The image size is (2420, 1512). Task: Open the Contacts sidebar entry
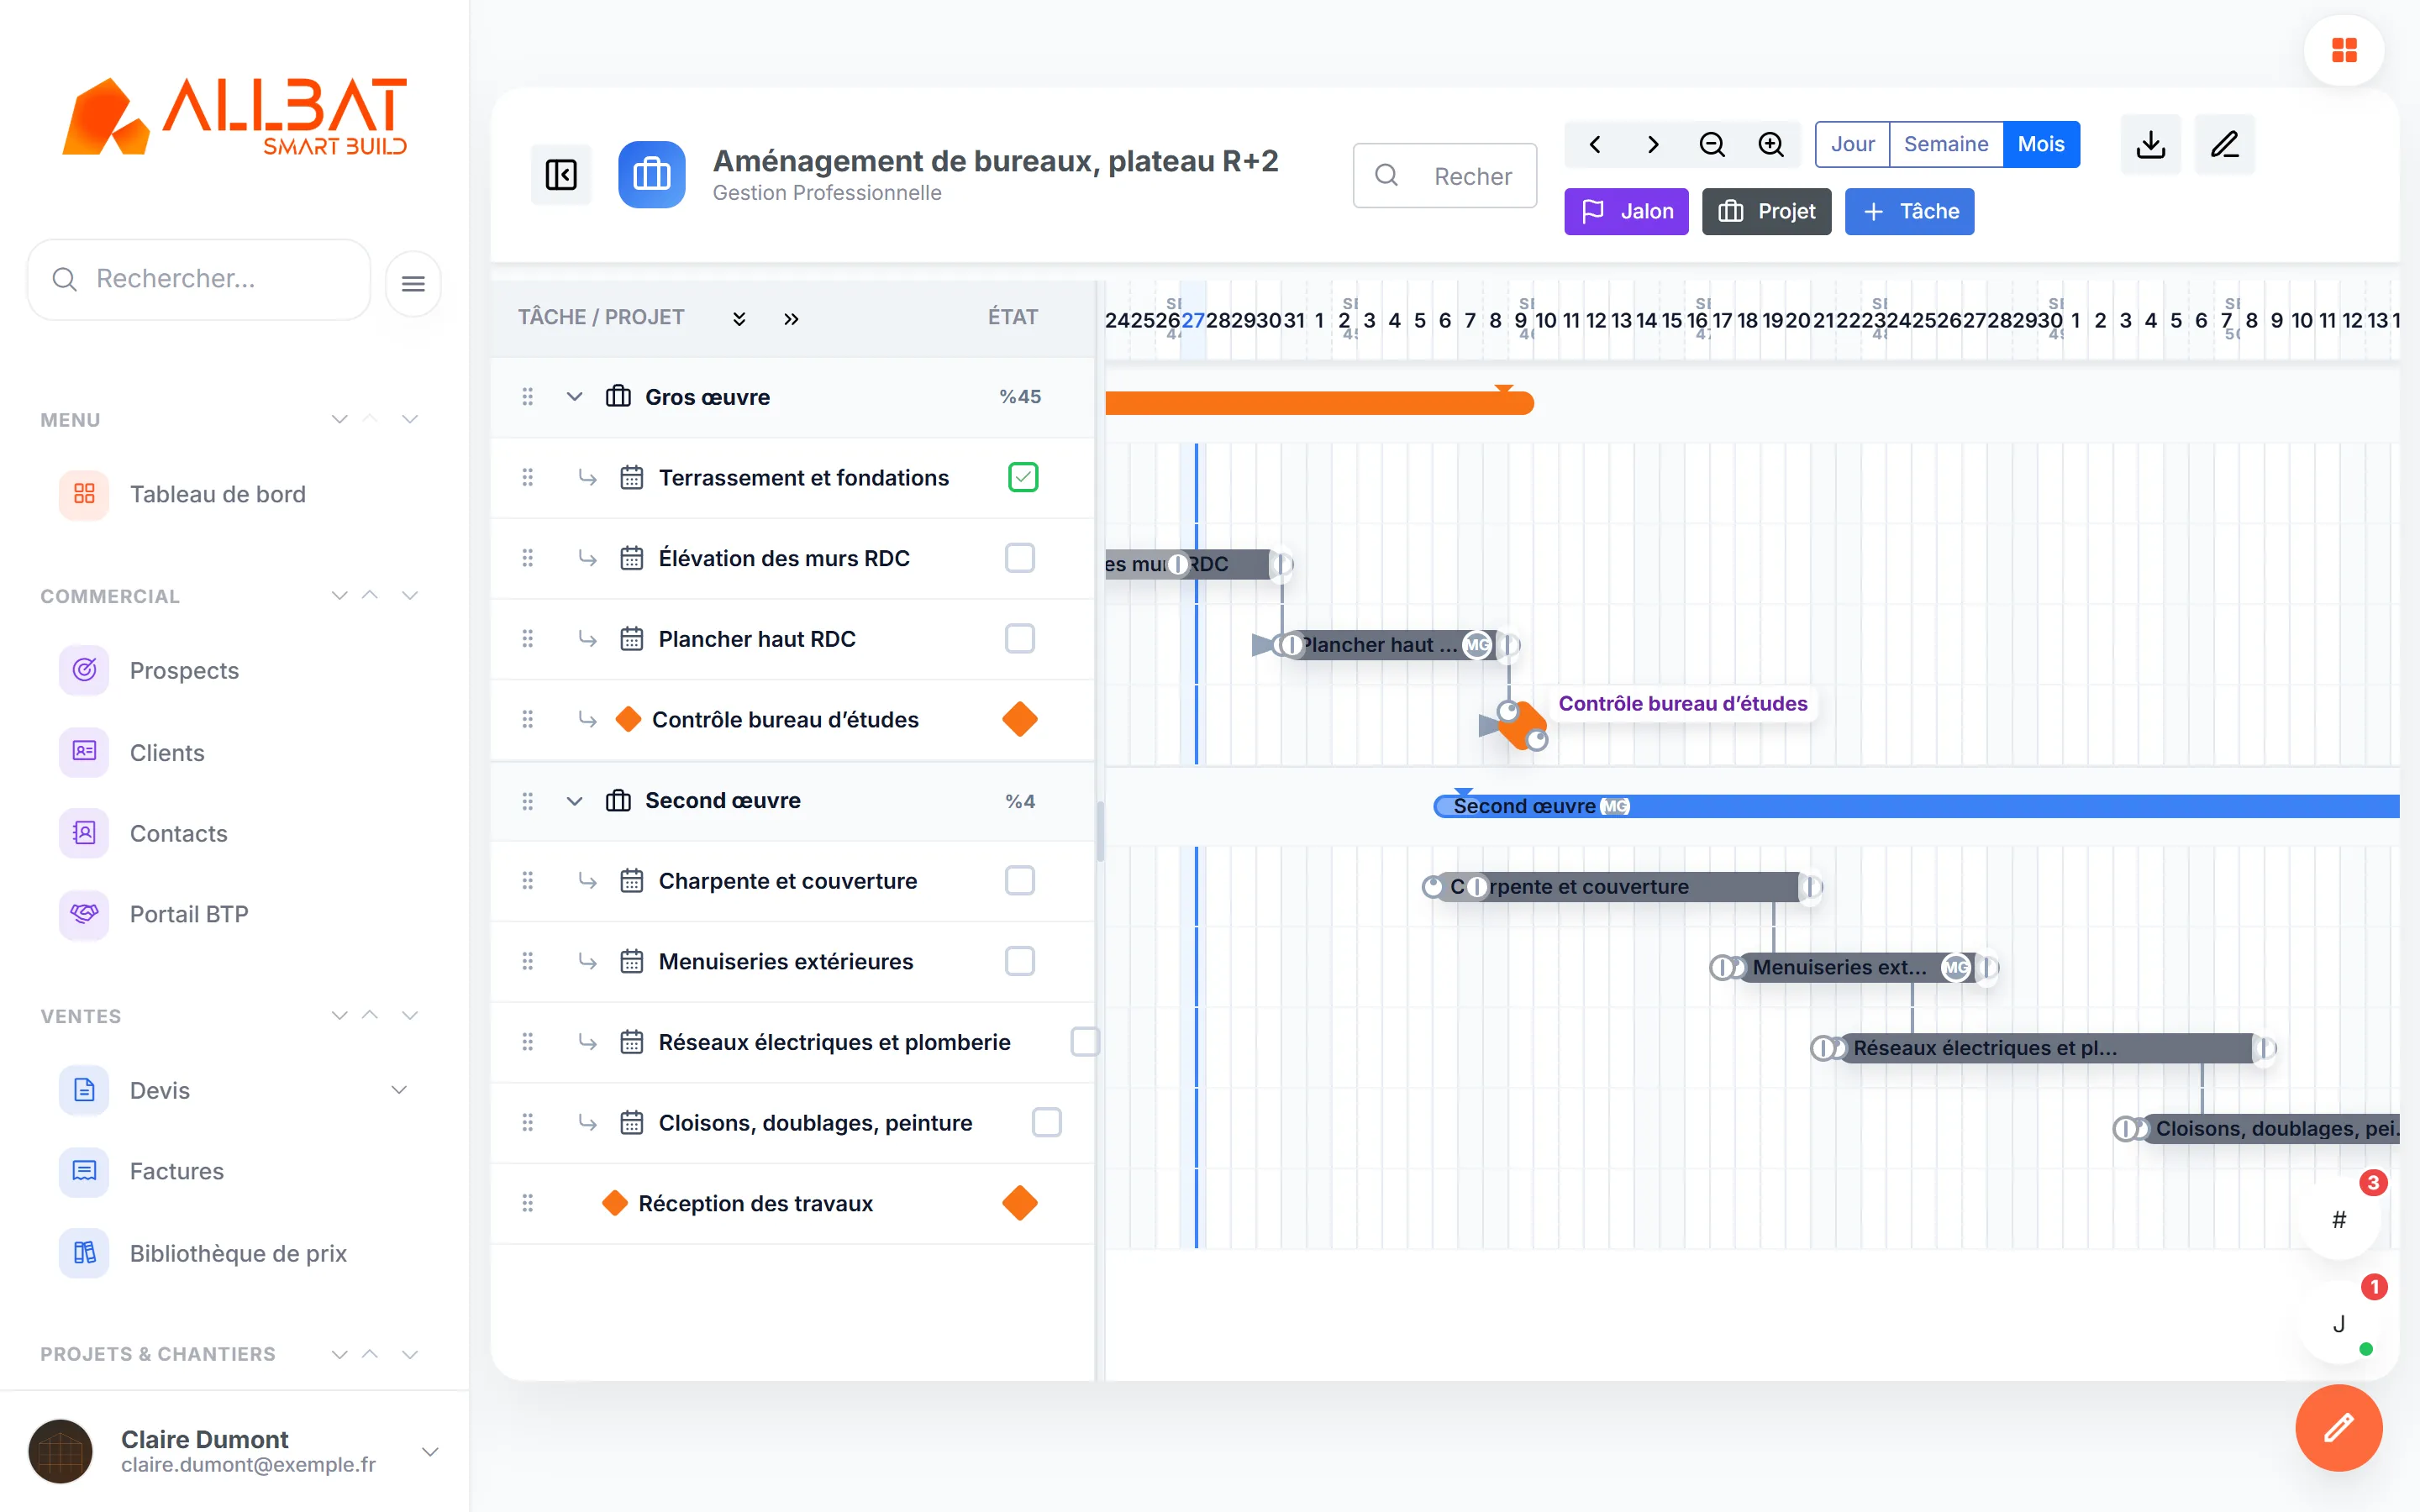pos(178,833)
